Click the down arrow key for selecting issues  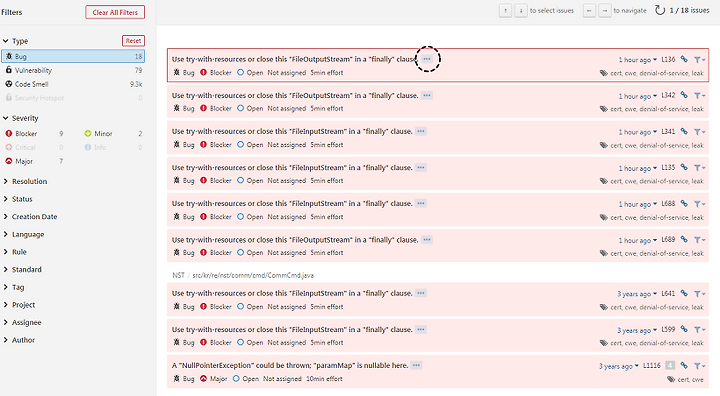pos(521,11)
